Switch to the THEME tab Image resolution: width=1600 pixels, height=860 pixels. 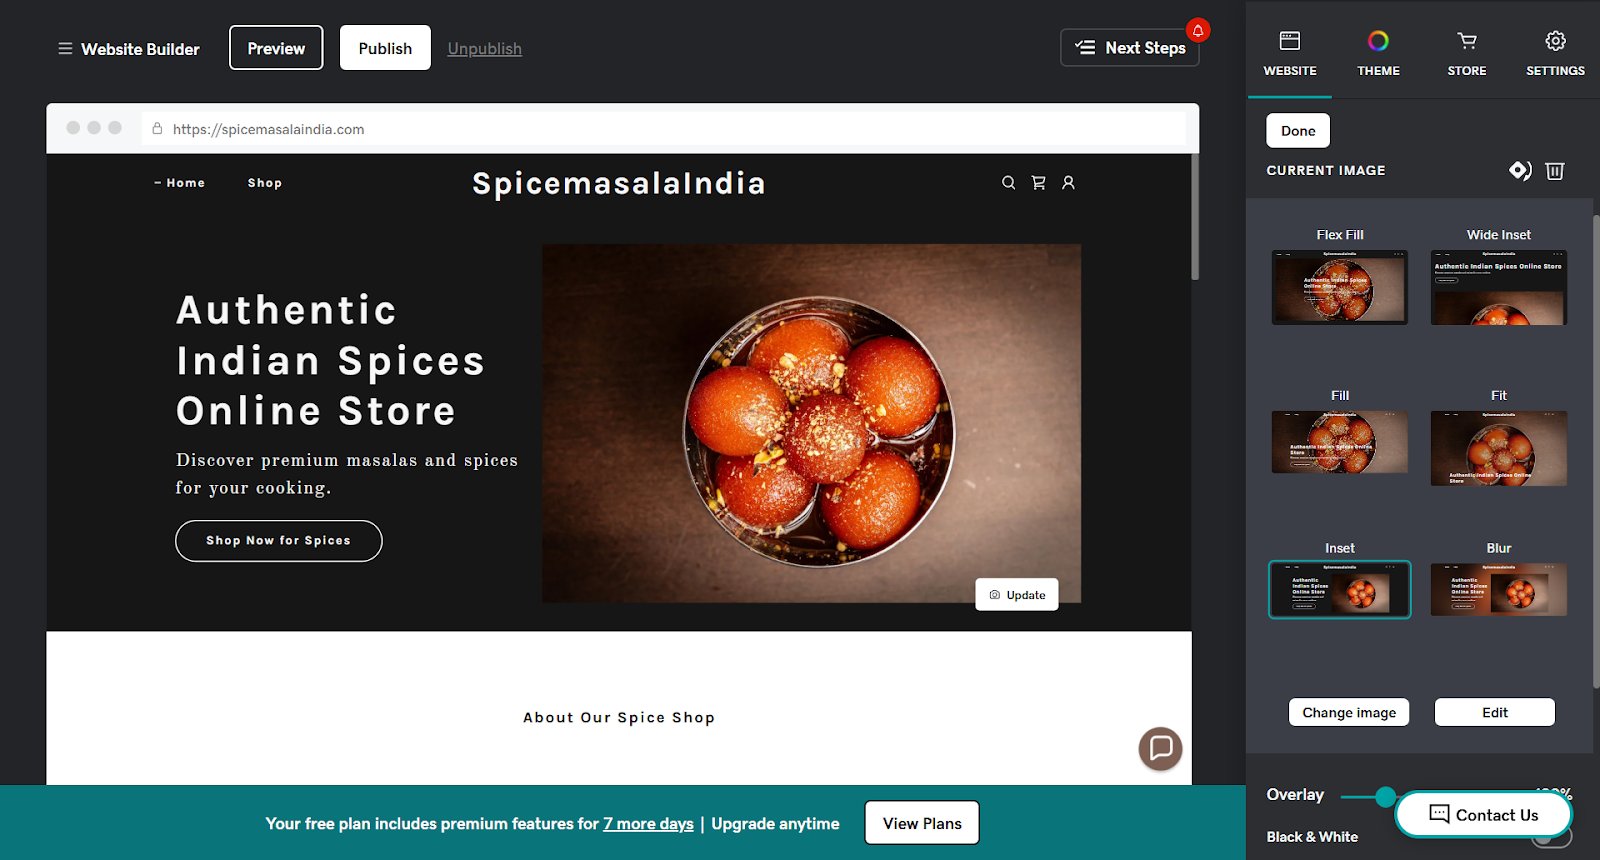[1378, 53]
